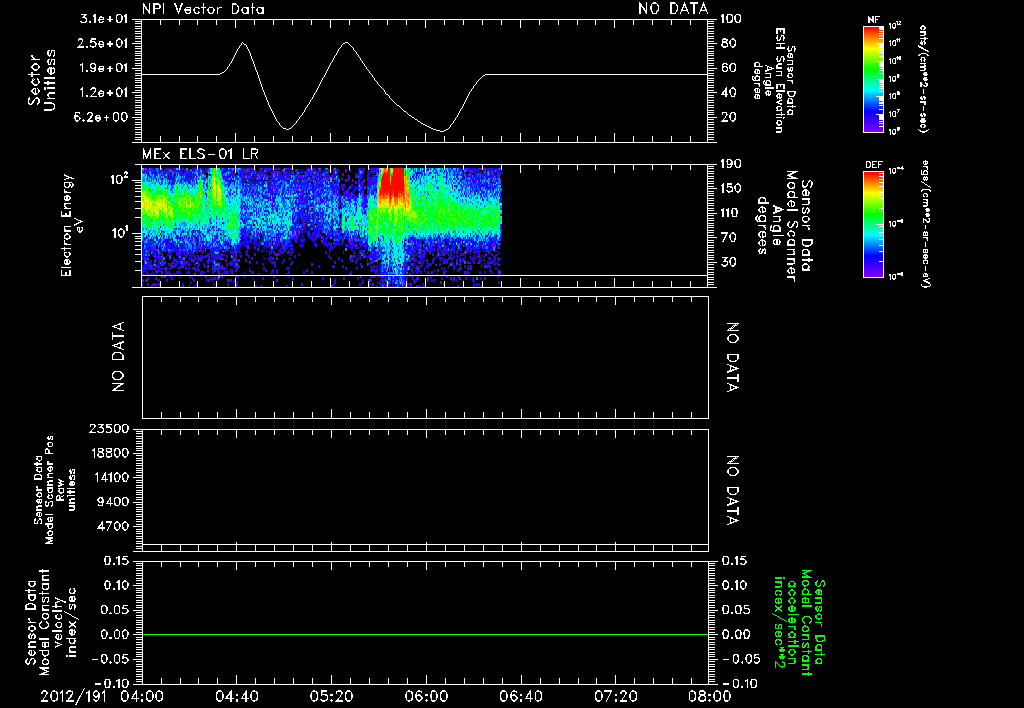The width and height of the screenshot is (1024, 708).
Task: Click the "9400" scanner position axis value
Action: coord(113,502)
